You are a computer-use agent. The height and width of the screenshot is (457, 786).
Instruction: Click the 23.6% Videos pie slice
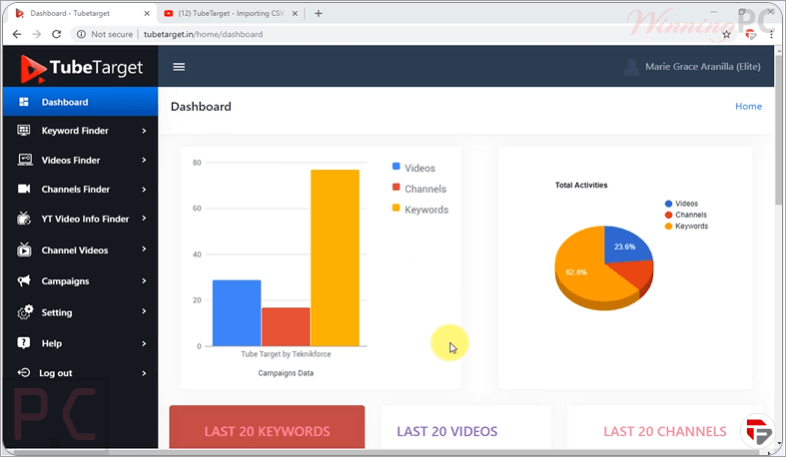pos(625,246)
